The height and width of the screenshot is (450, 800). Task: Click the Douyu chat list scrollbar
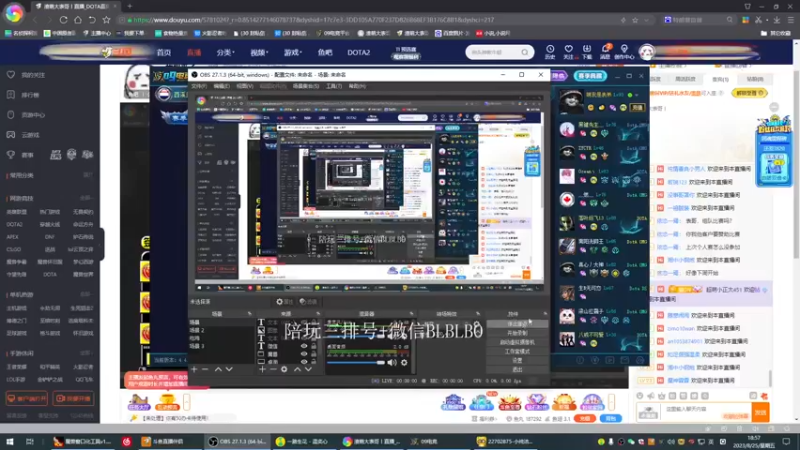click(770, 377)
